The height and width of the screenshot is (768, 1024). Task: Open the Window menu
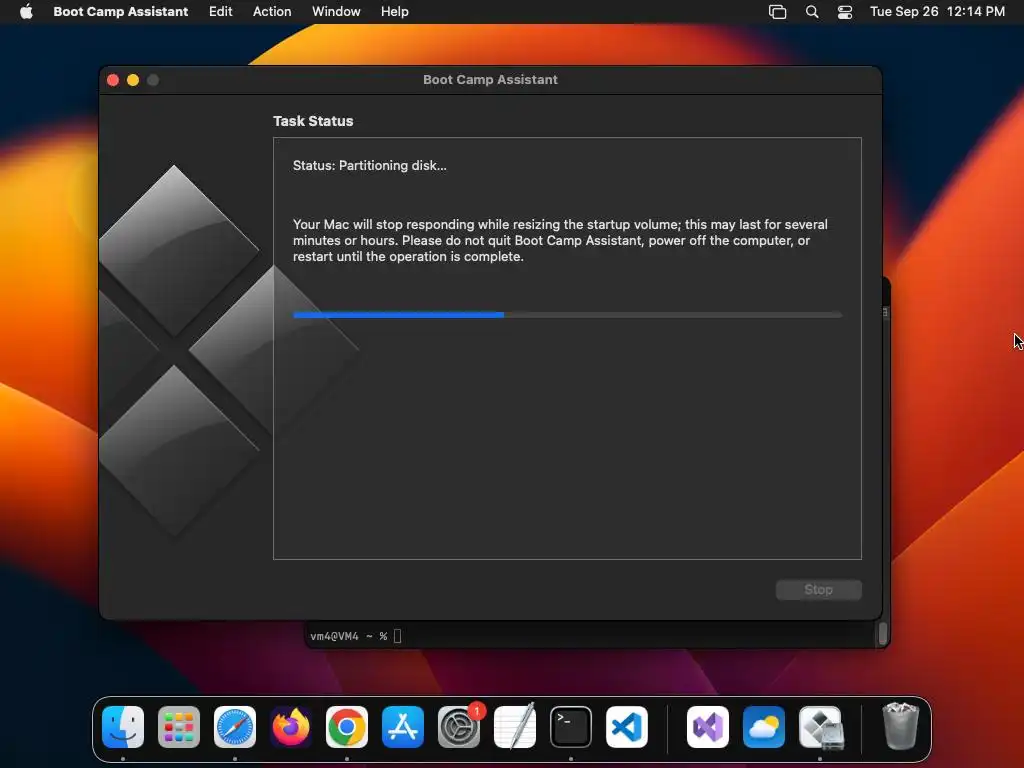336,11
